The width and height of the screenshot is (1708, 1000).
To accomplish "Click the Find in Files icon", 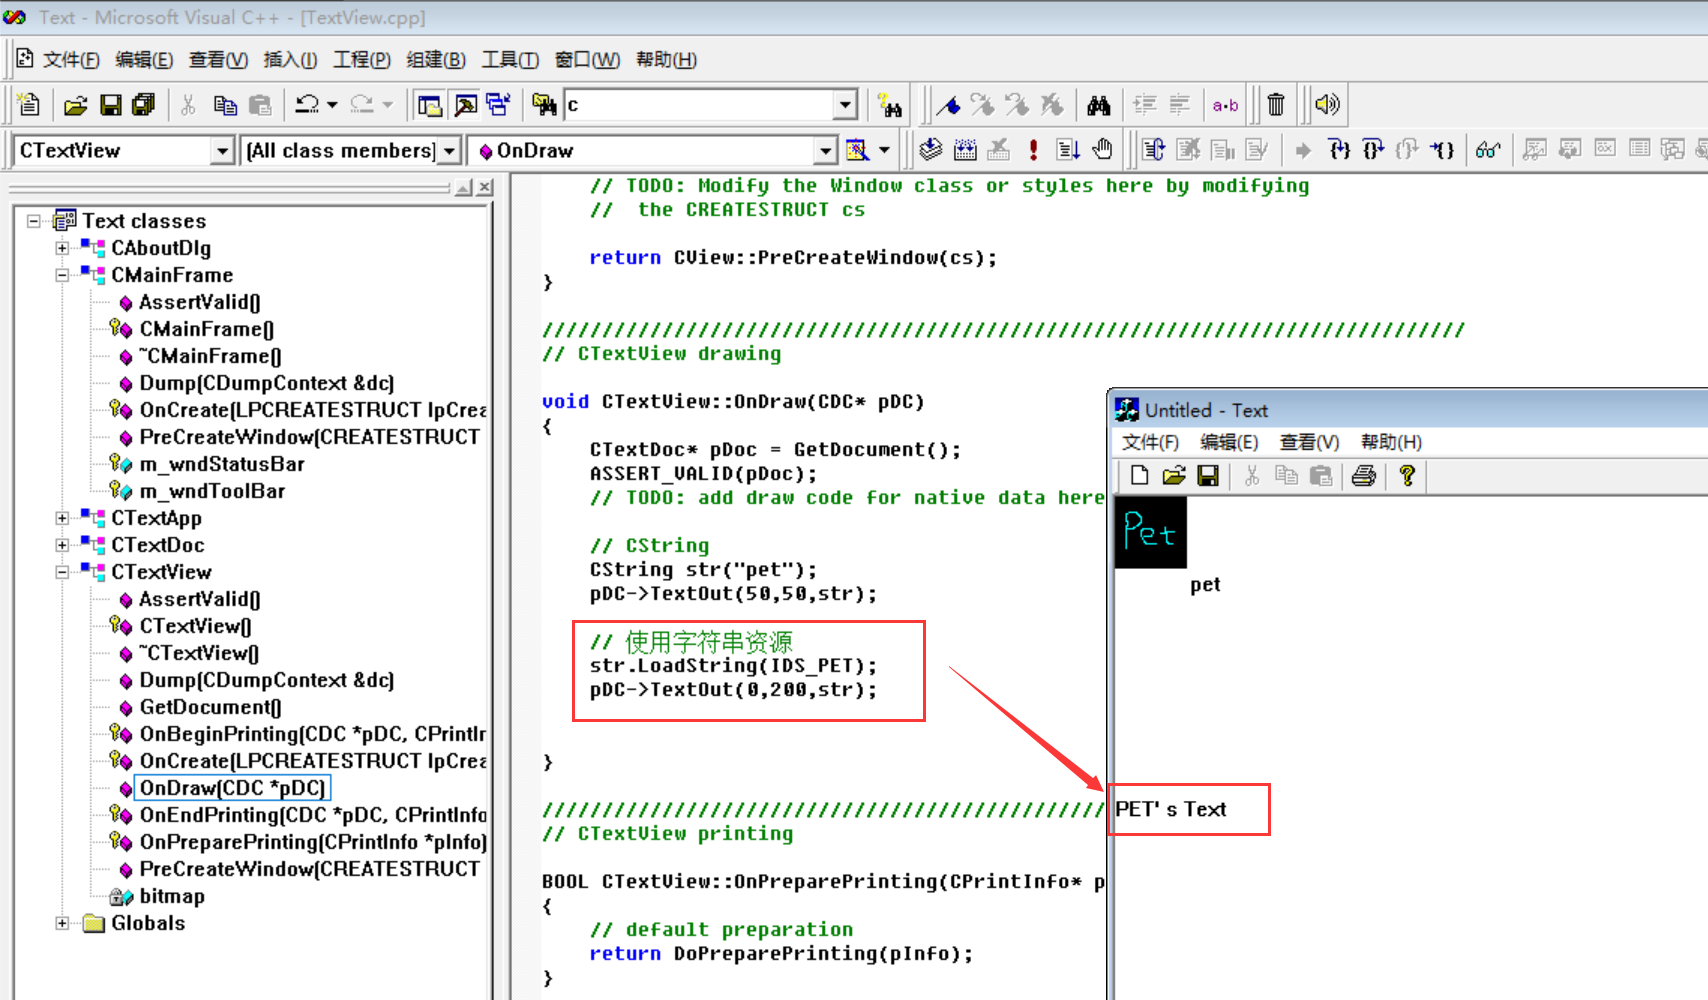I will coord(544,104).
